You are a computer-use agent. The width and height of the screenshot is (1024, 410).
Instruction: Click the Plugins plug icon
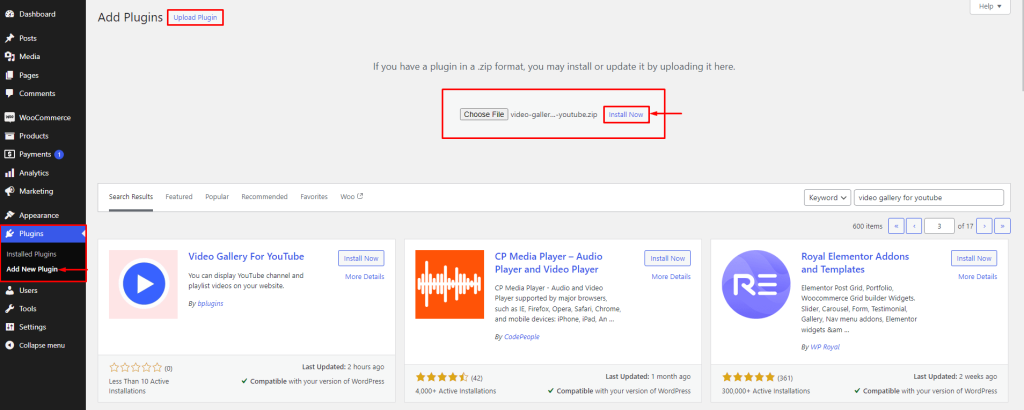click(10, 234)
